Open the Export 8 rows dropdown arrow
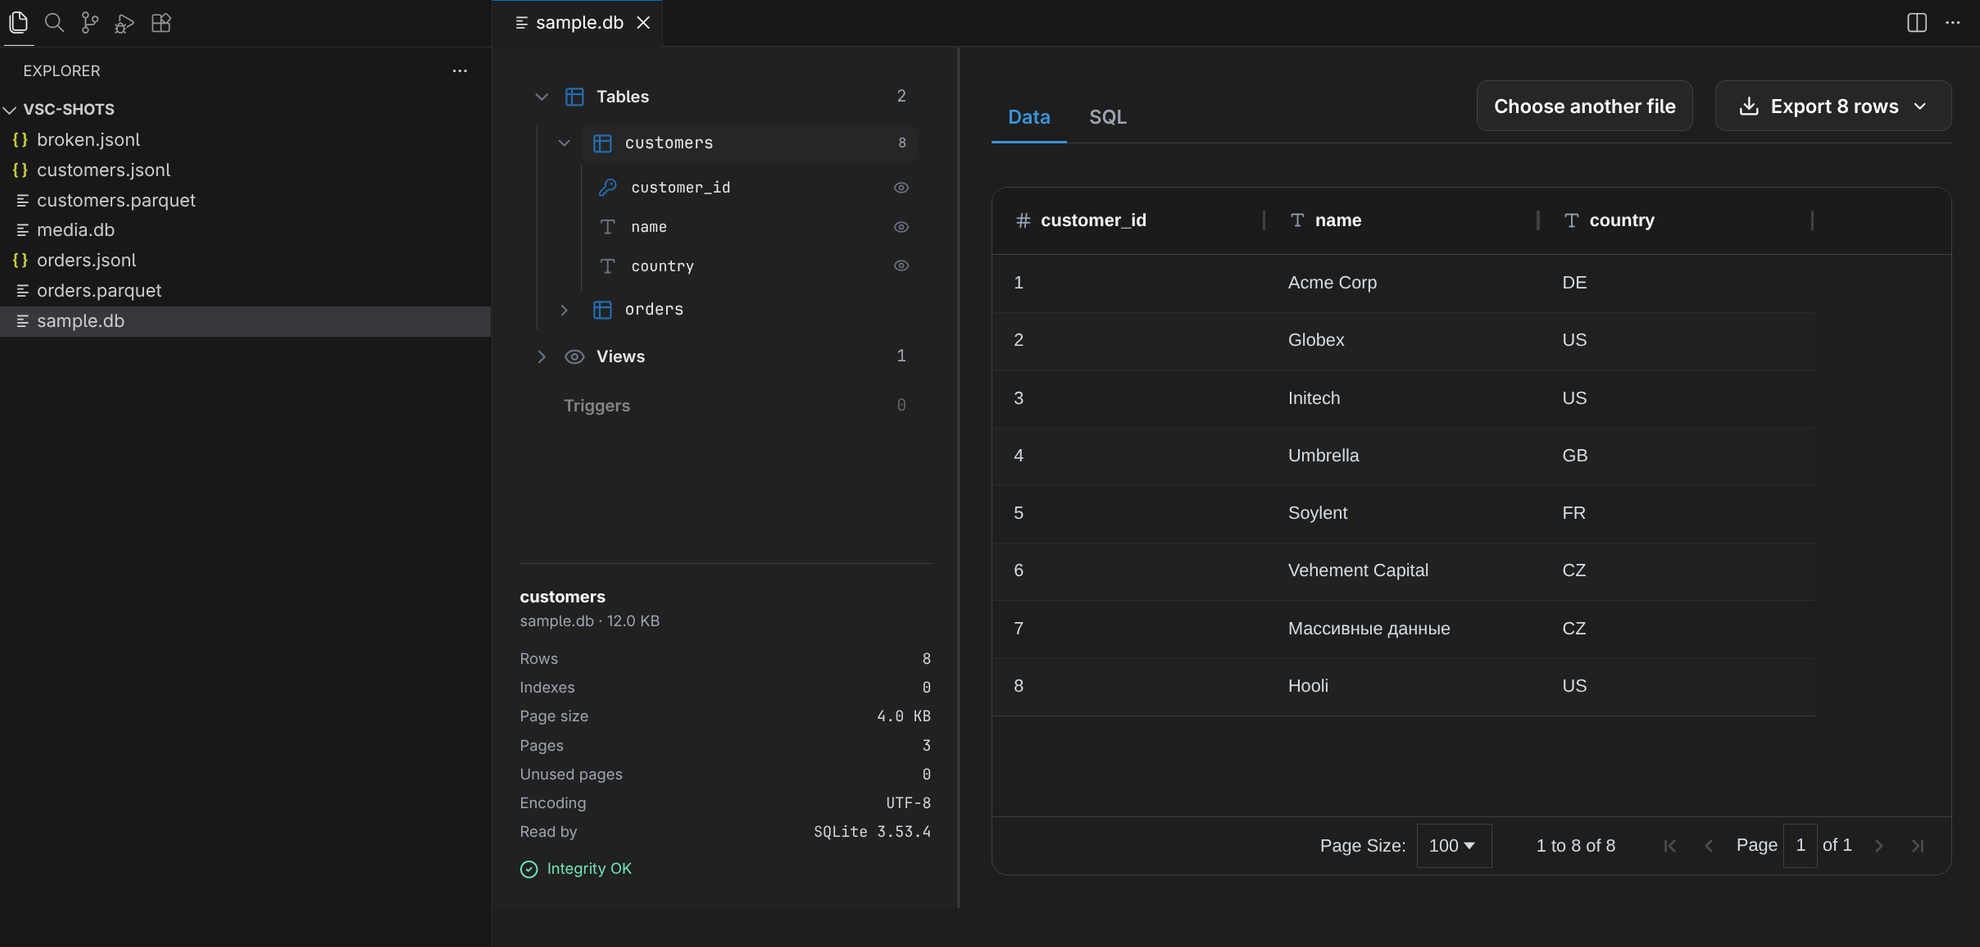This screenshot has height=947, width=1980. coord(1920,106)
